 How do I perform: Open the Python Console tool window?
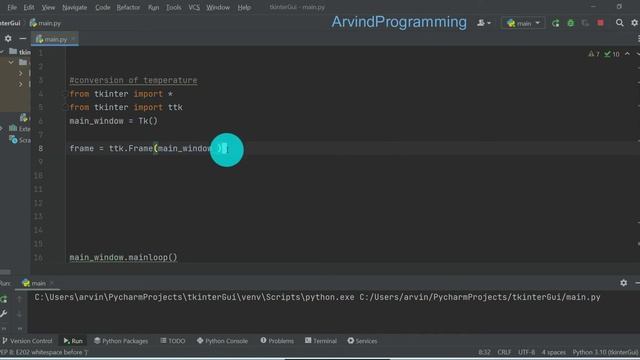(x=222, y=341)
